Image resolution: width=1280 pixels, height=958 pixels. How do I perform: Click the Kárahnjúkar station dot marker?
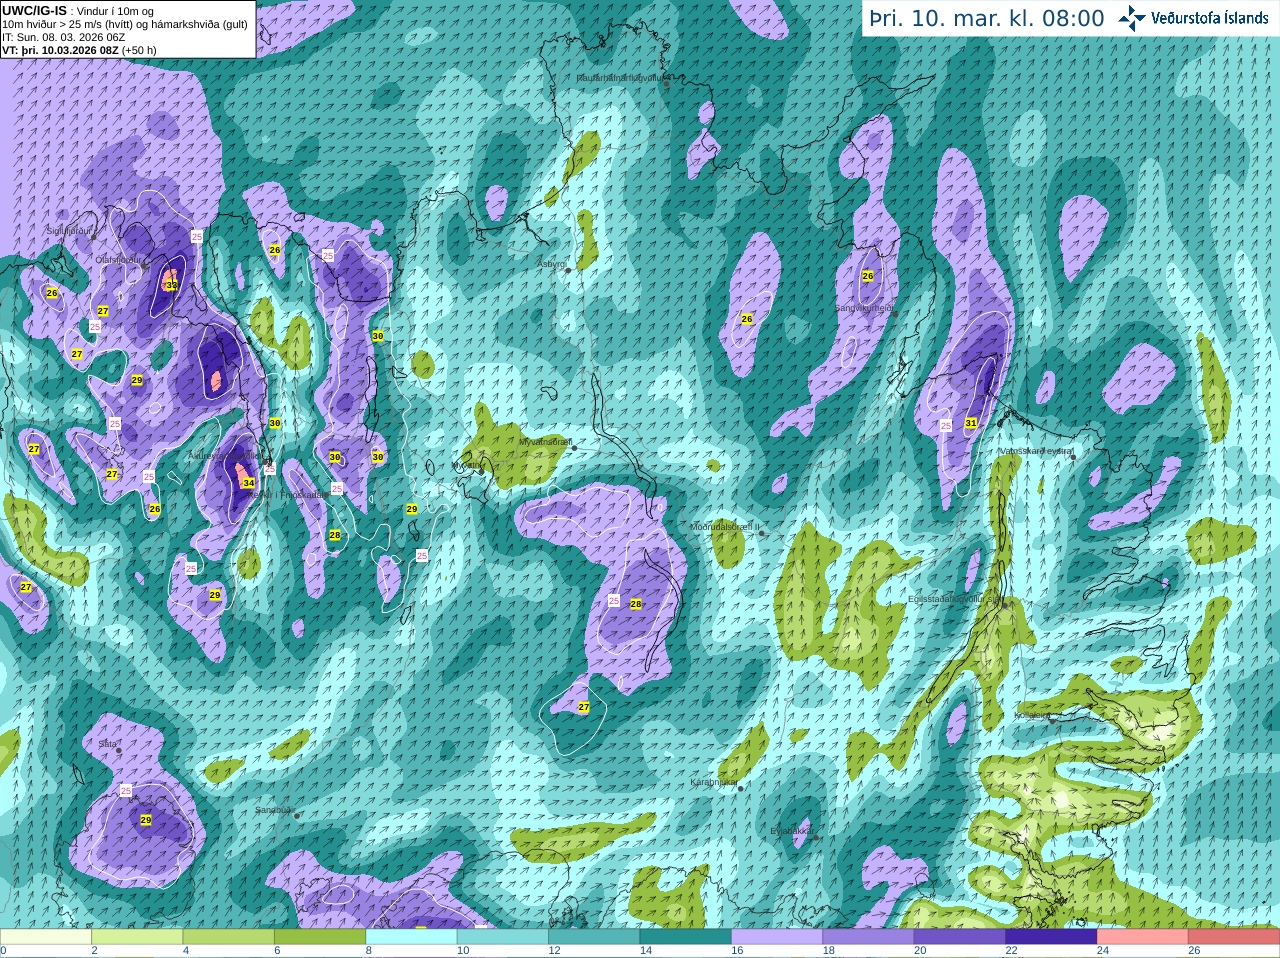coord(741,789)
